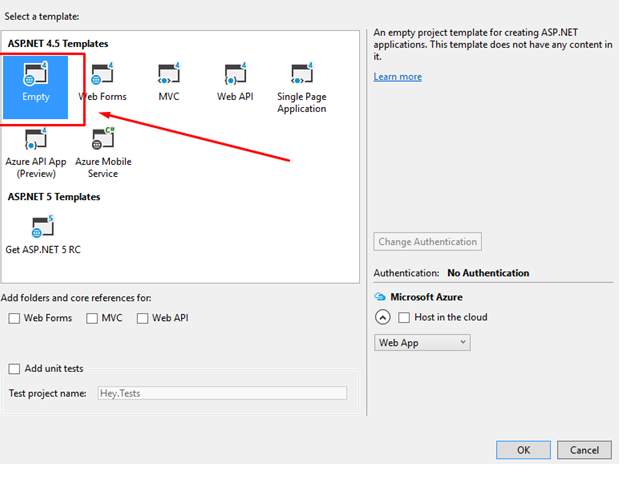Choose the Web Forms template icon

tap(102, 74)
